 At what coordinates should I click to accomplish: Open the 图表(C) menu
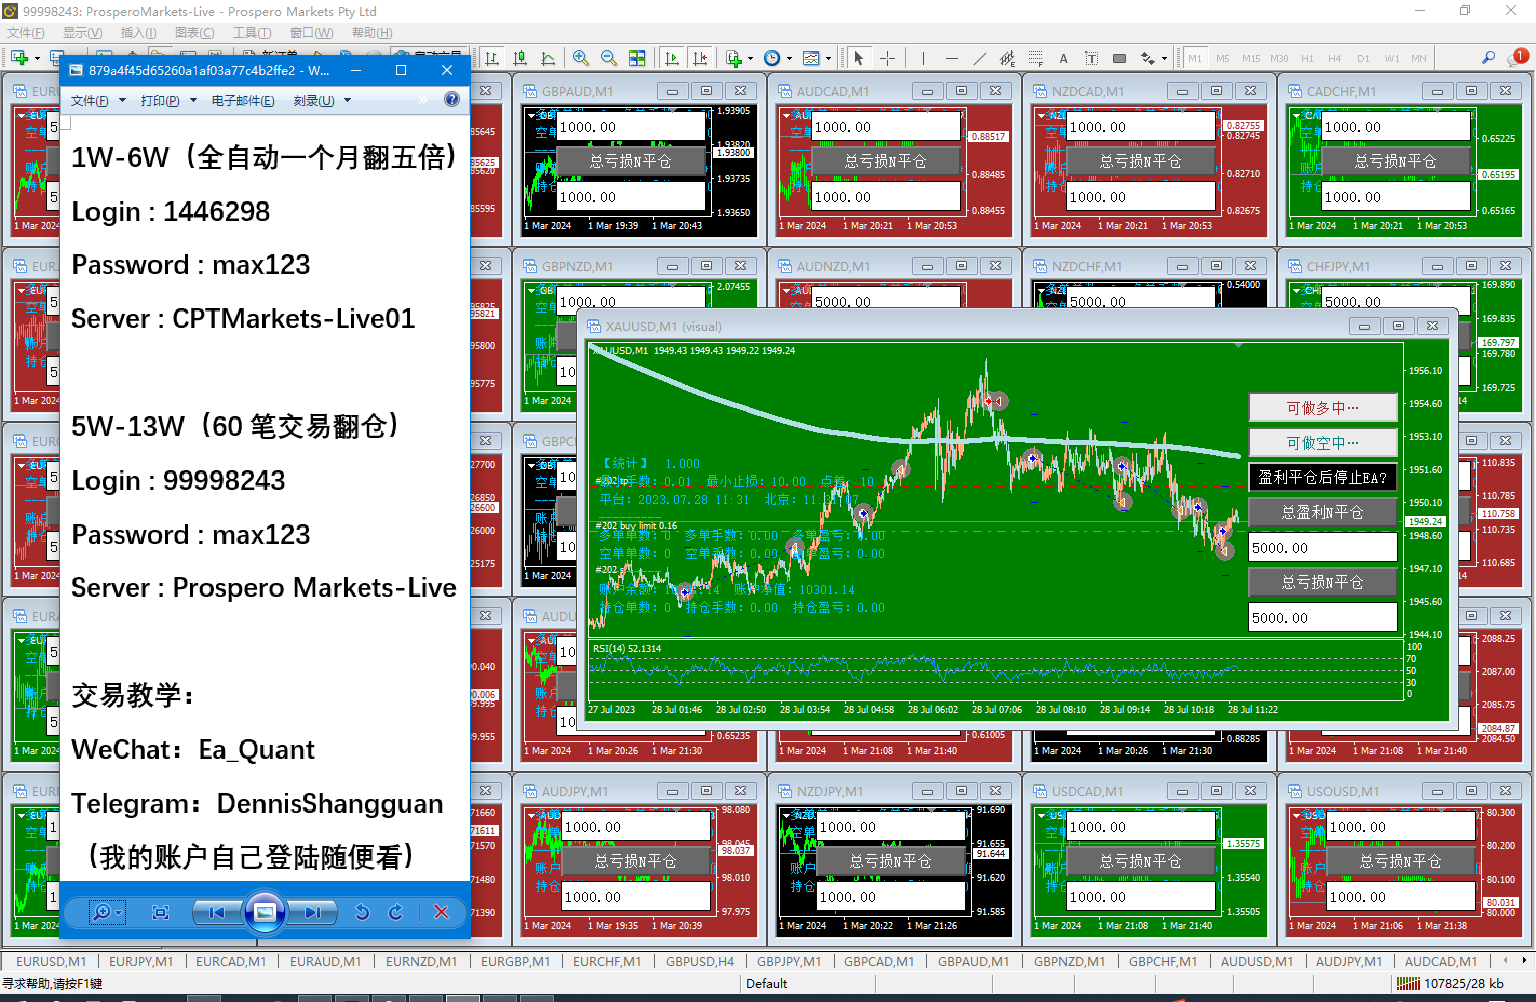tap(194, 33)
